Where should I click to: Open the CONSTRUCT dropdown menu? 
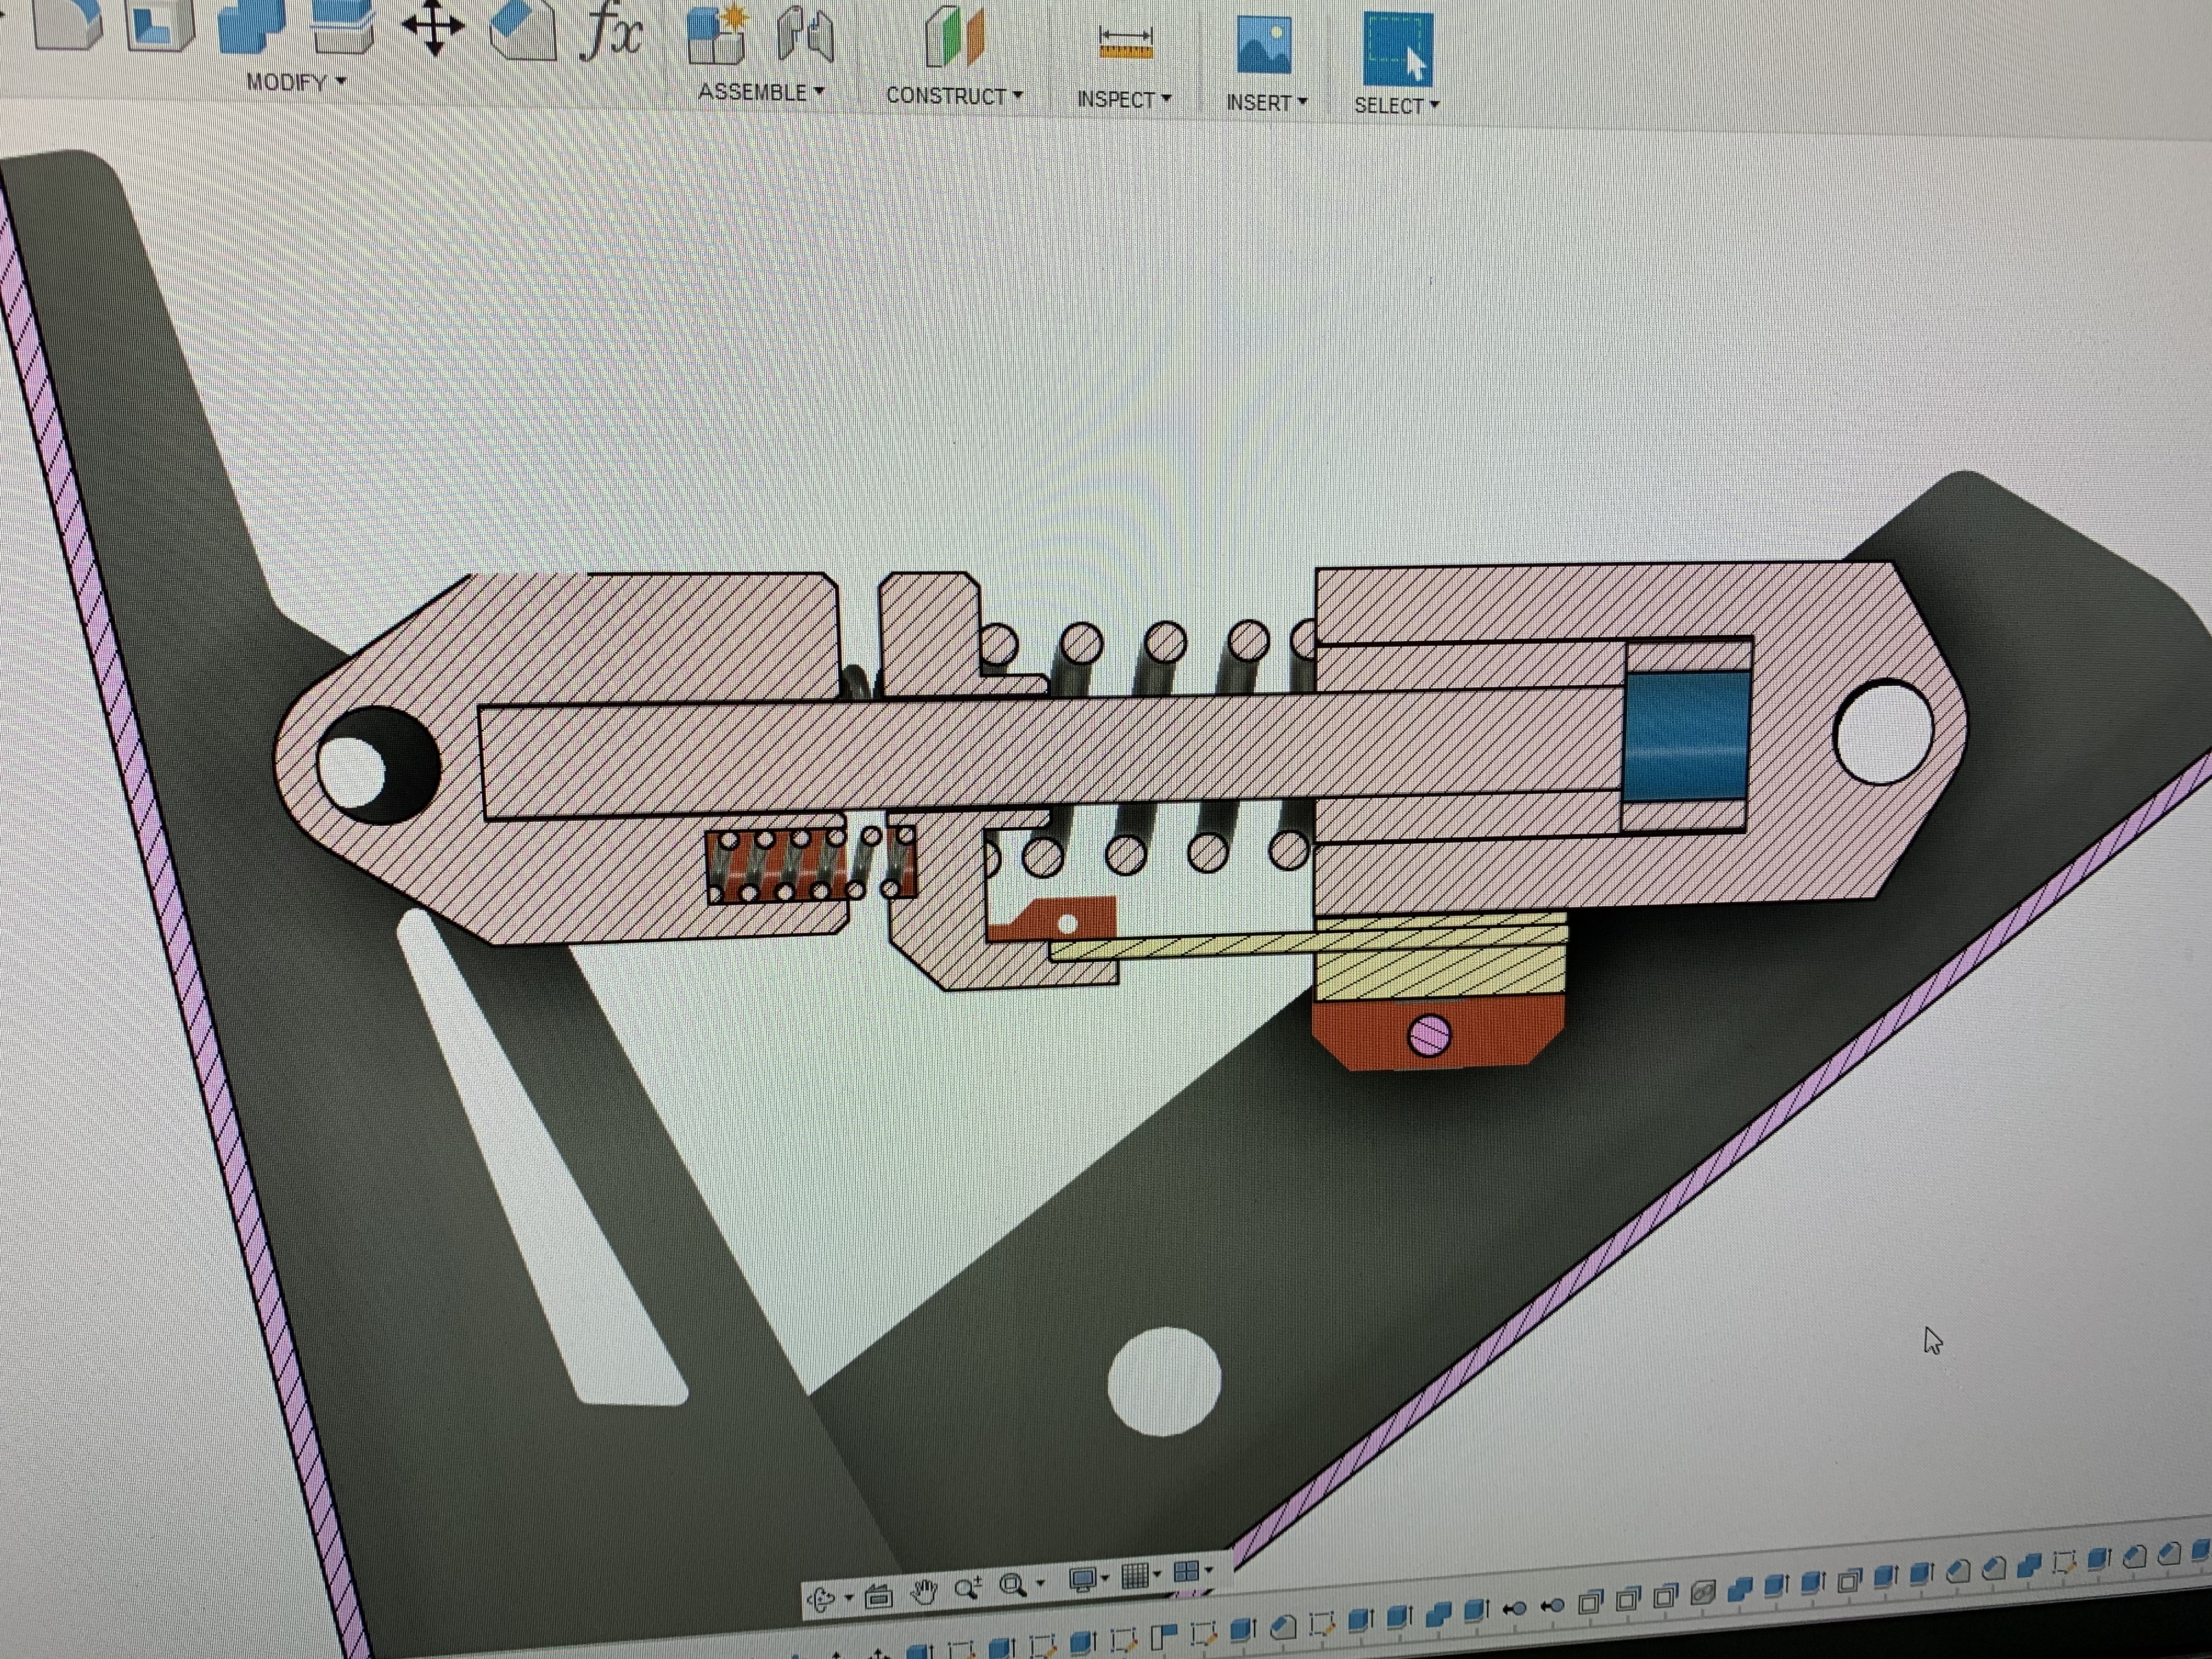(954, 96)
